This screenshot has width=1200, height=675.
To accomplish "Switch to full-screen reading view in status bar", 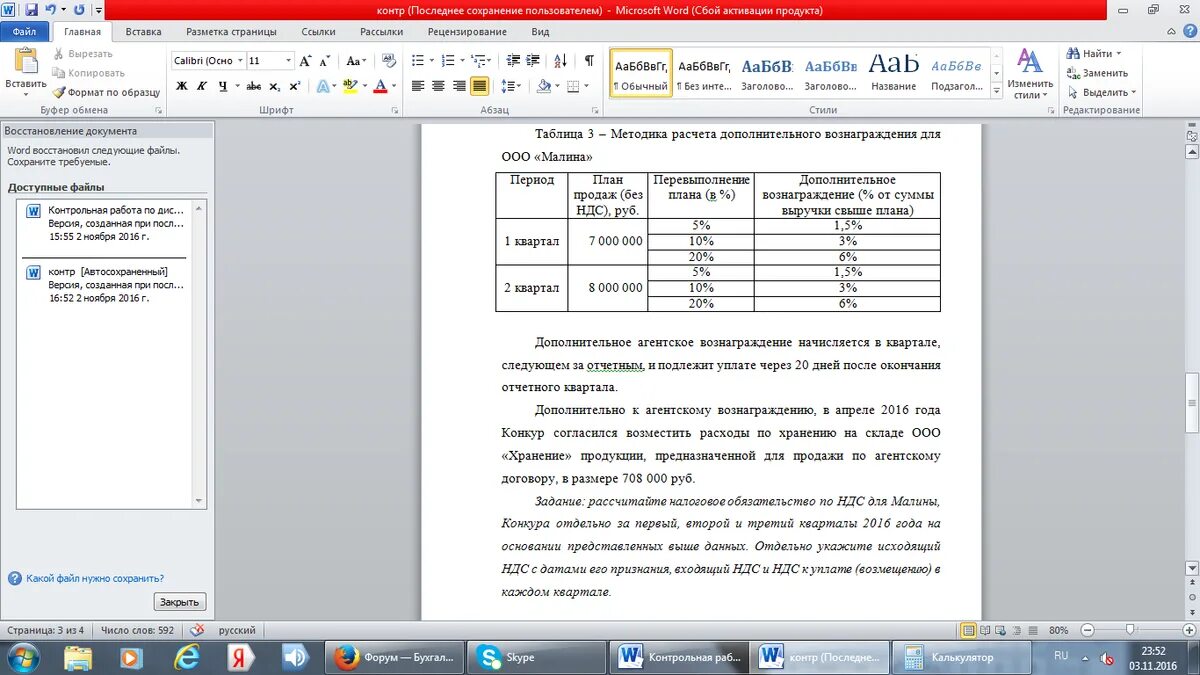I will 985,630.
